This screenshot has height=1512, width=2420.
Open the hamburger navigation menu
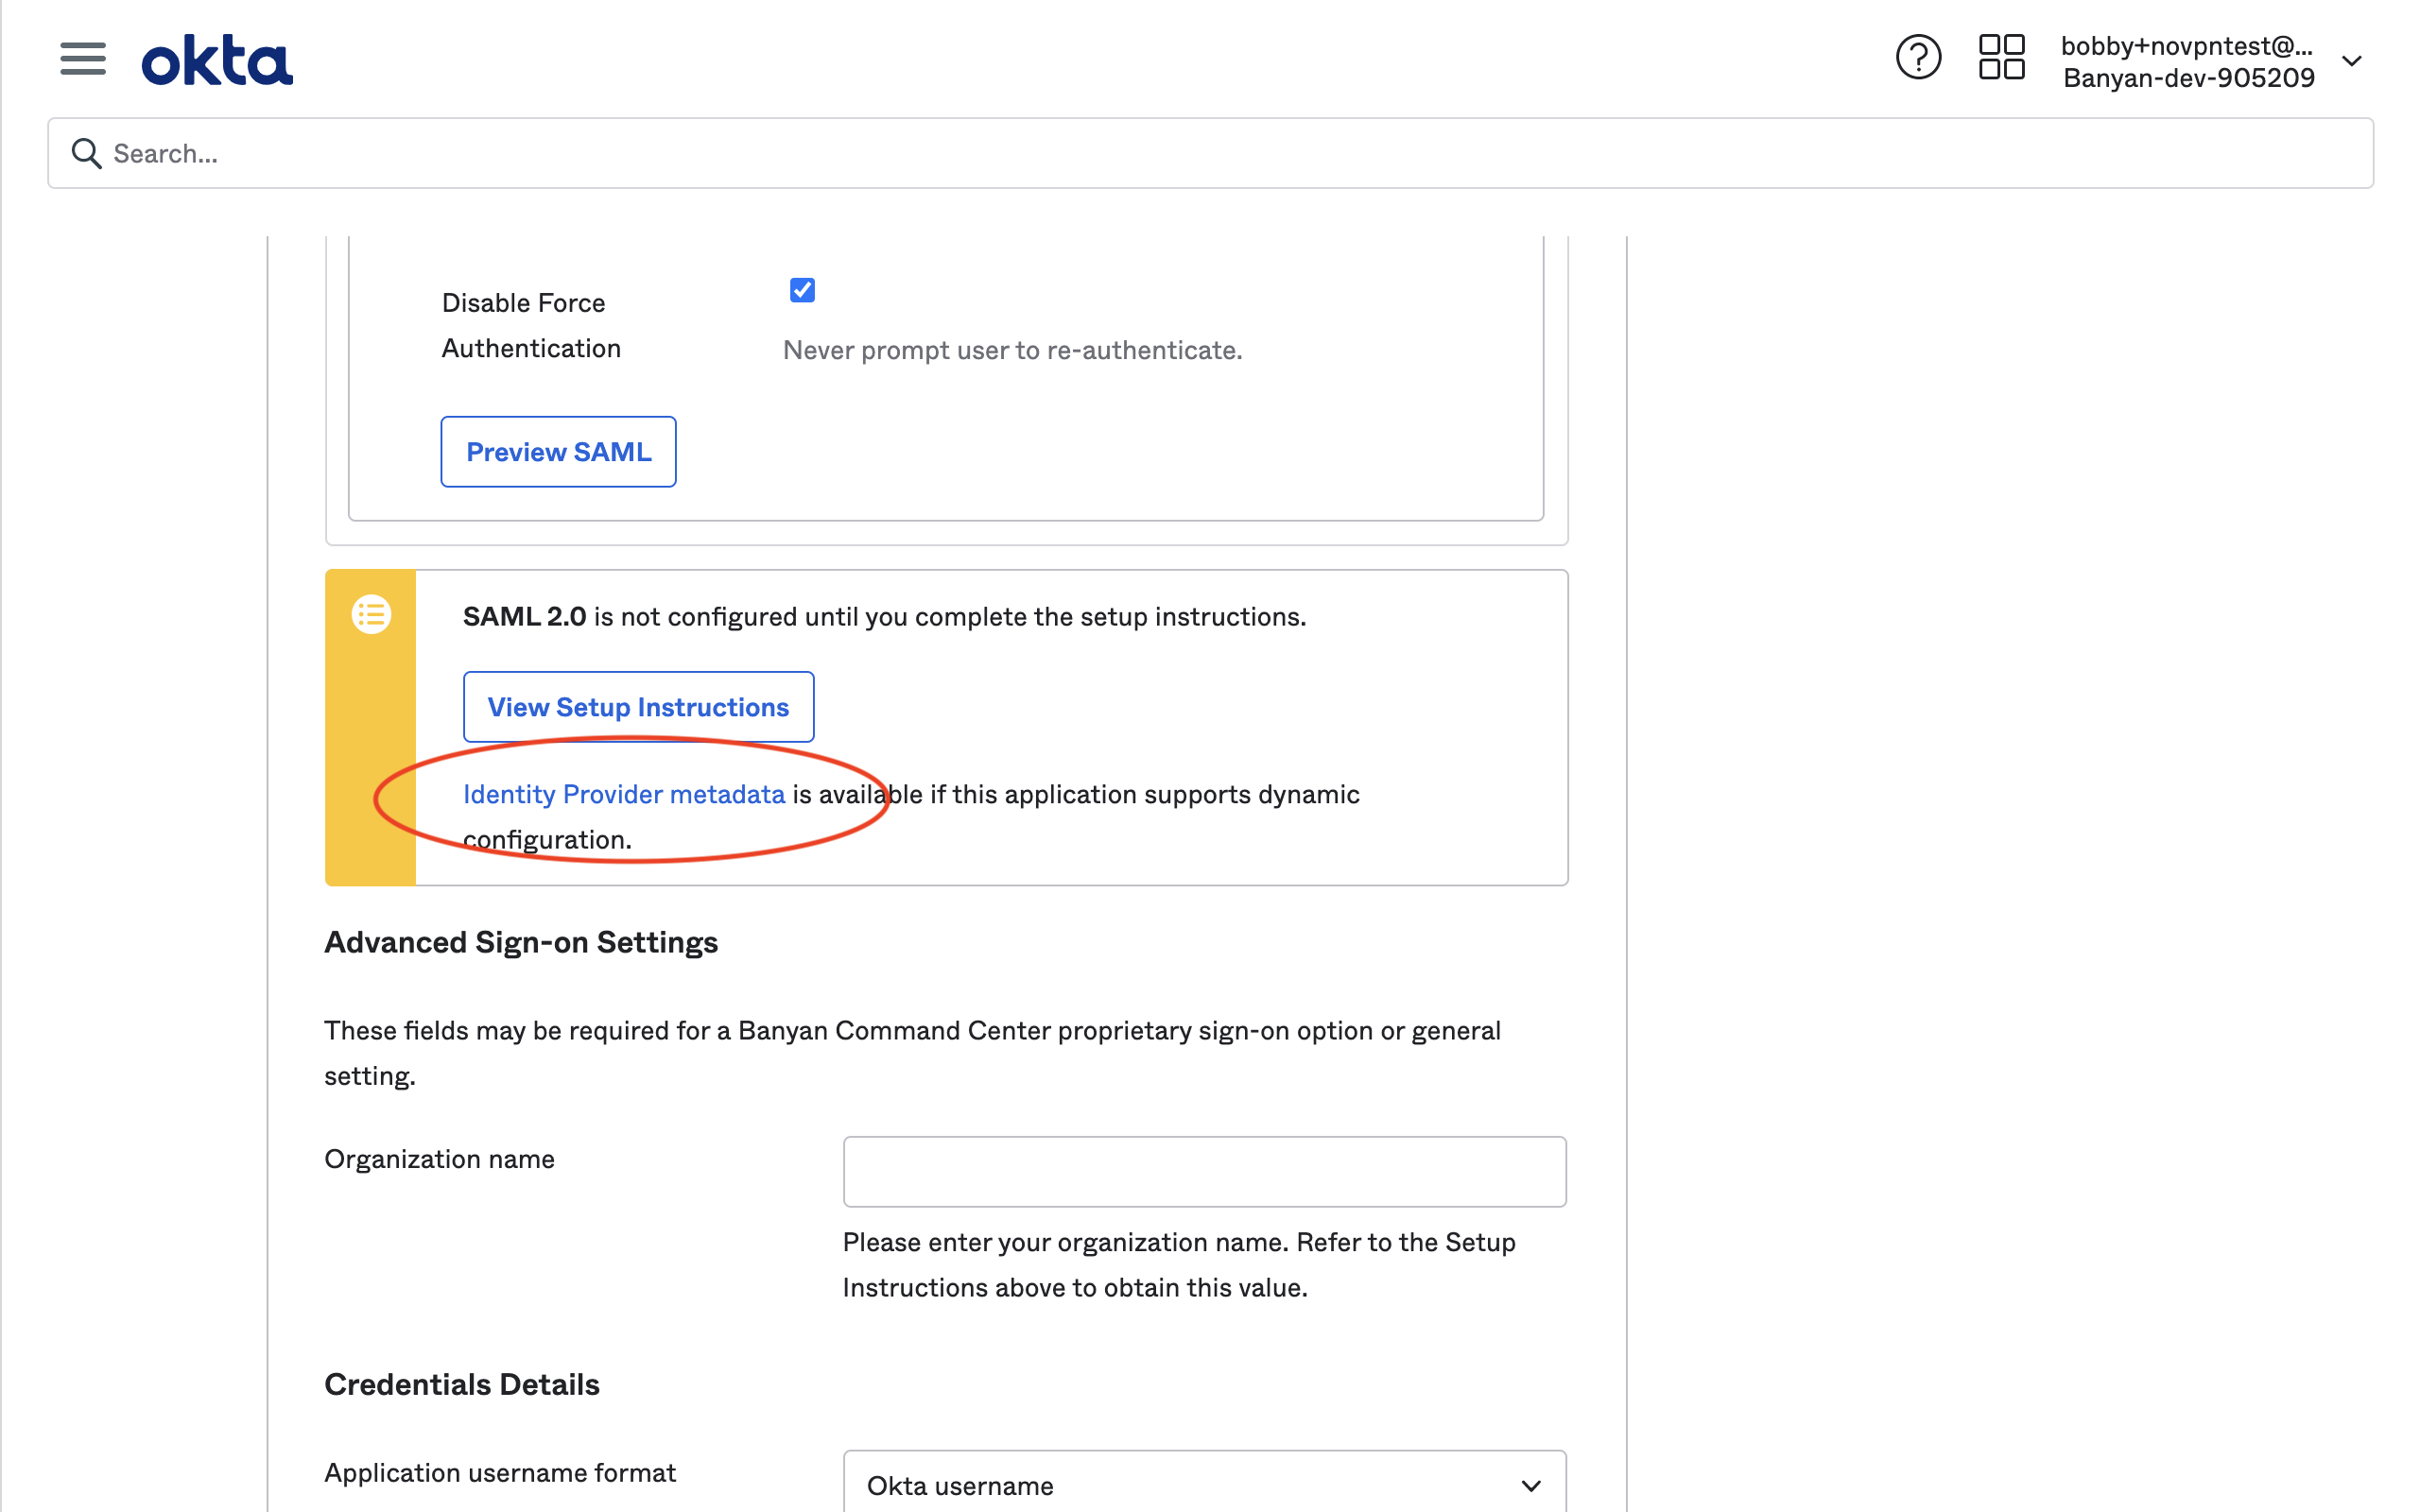click(82, 59)
